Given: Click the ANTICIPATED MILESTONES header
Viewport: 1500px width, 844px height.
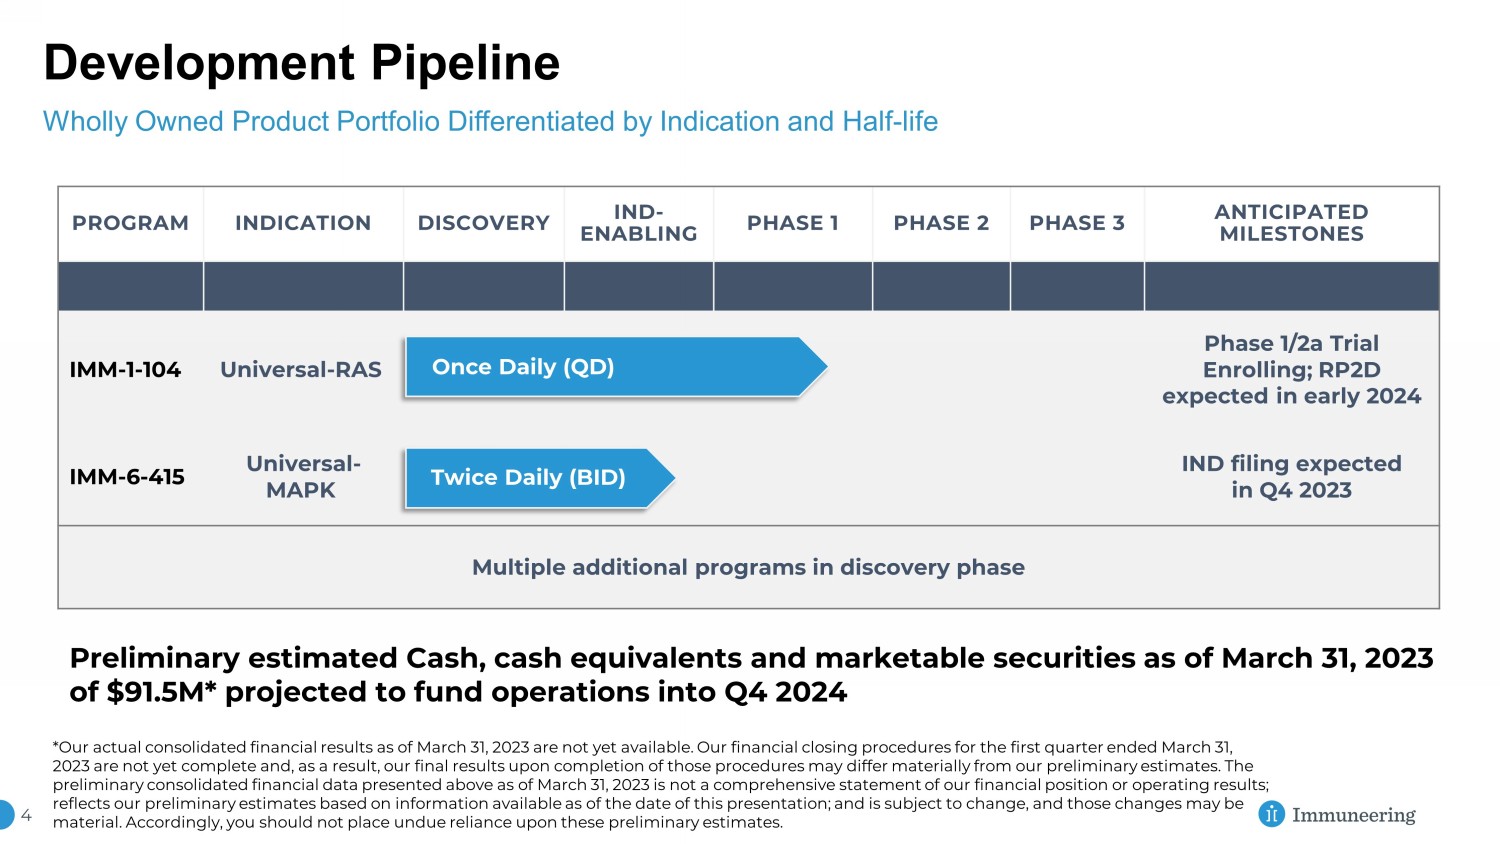Looking at the screenshot, I should (1291, 223).
